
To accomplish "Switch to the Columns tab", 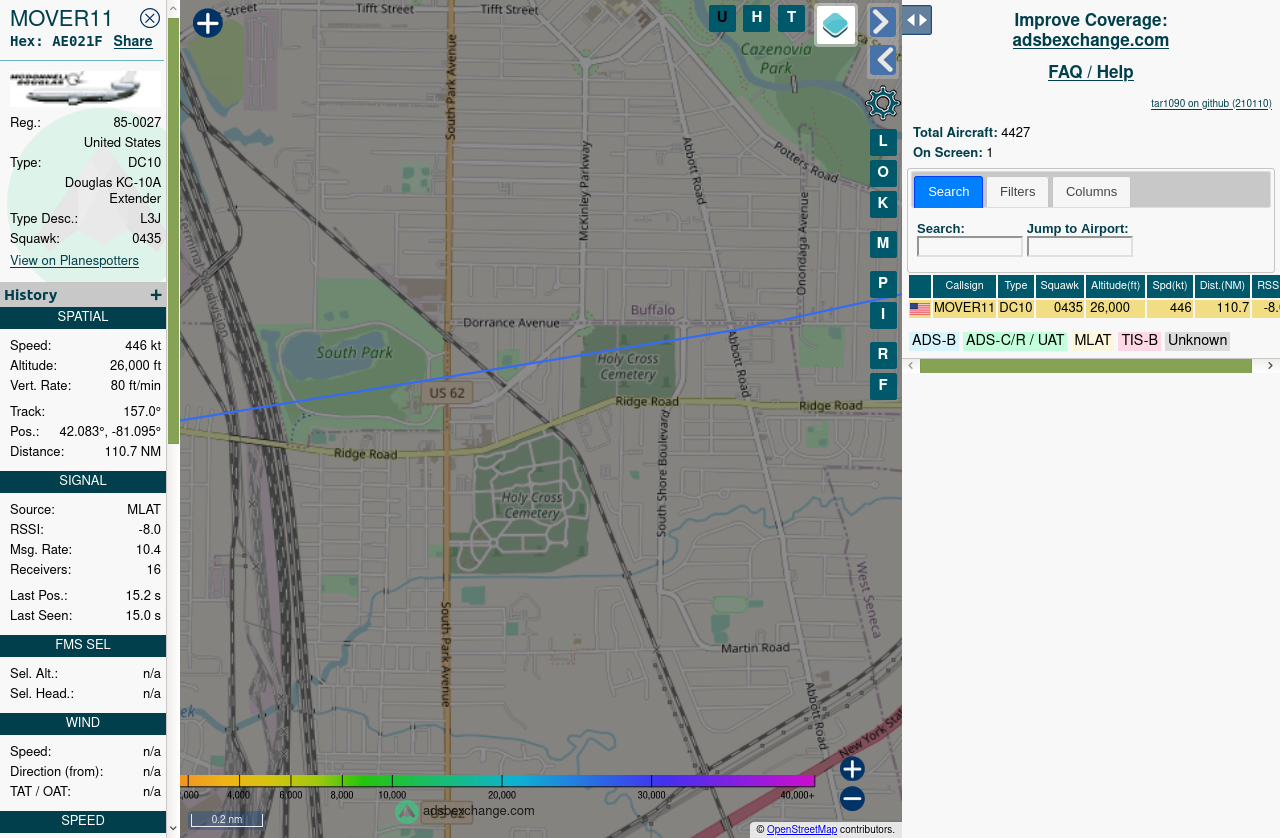I will (x=1091, y=192).
